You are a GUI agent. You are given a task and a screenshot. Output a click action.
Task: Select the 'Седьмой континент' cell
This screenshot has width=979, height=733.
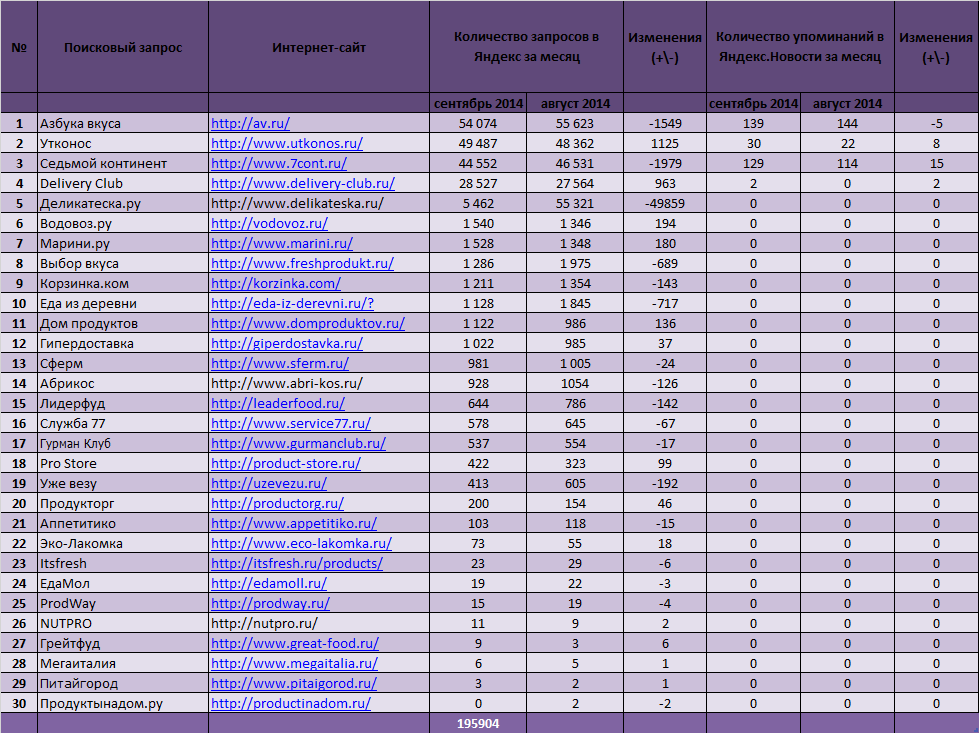pyautogui.click(x=123, y=164)
